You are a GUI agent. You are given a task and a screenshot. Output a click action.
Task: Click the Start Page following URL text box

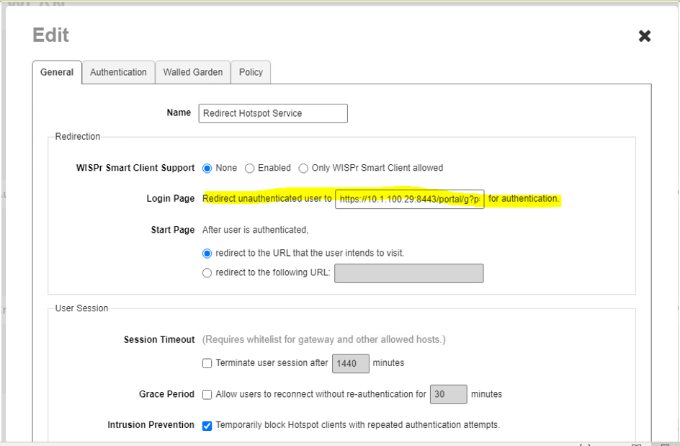point(408,273)
